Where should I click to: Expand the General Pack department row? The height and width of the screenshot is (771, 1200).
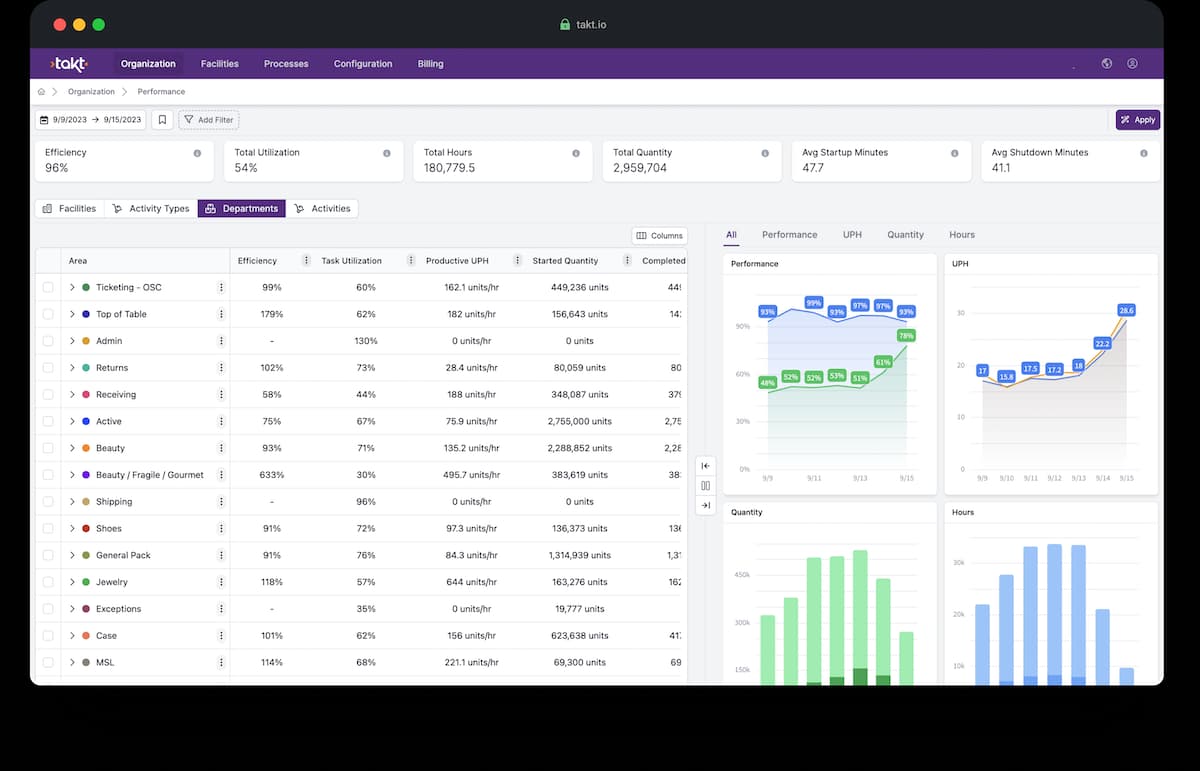(72, 555)
